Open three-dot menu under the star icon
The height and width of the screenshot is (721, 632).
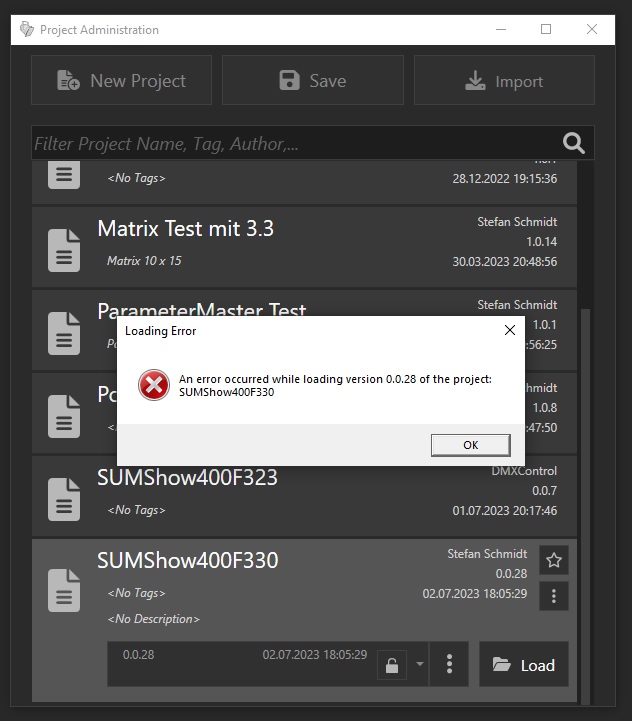553,597
